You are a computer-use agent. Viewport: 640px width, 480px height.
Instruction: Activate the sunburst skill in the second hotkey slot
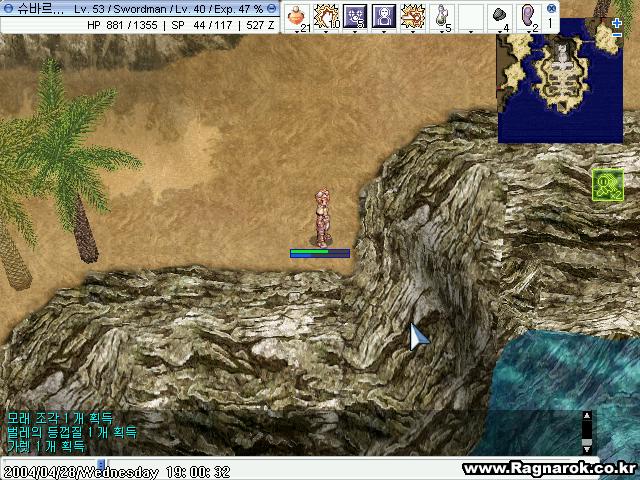point(326,16)
